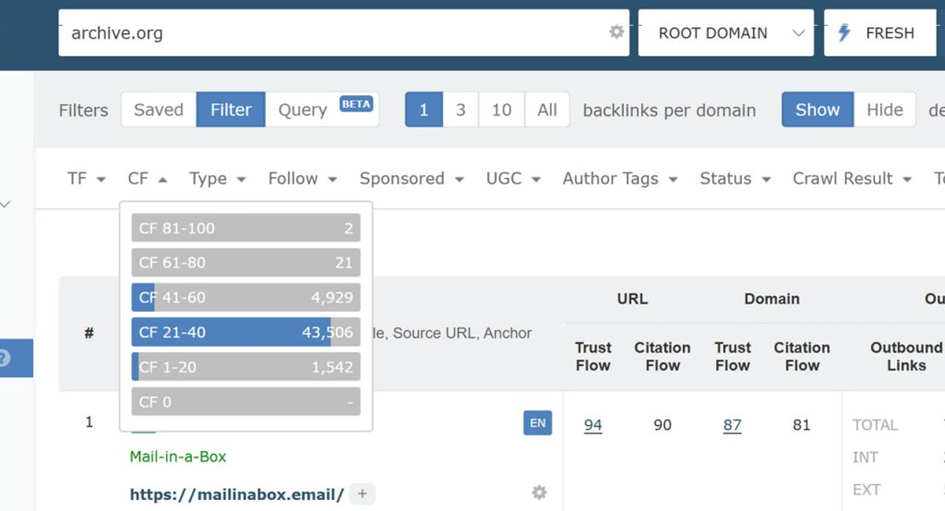Choose CF 41-60 filter range
Image resolution: width=945 pixels, height=511 pixels.
coord(246,297)
